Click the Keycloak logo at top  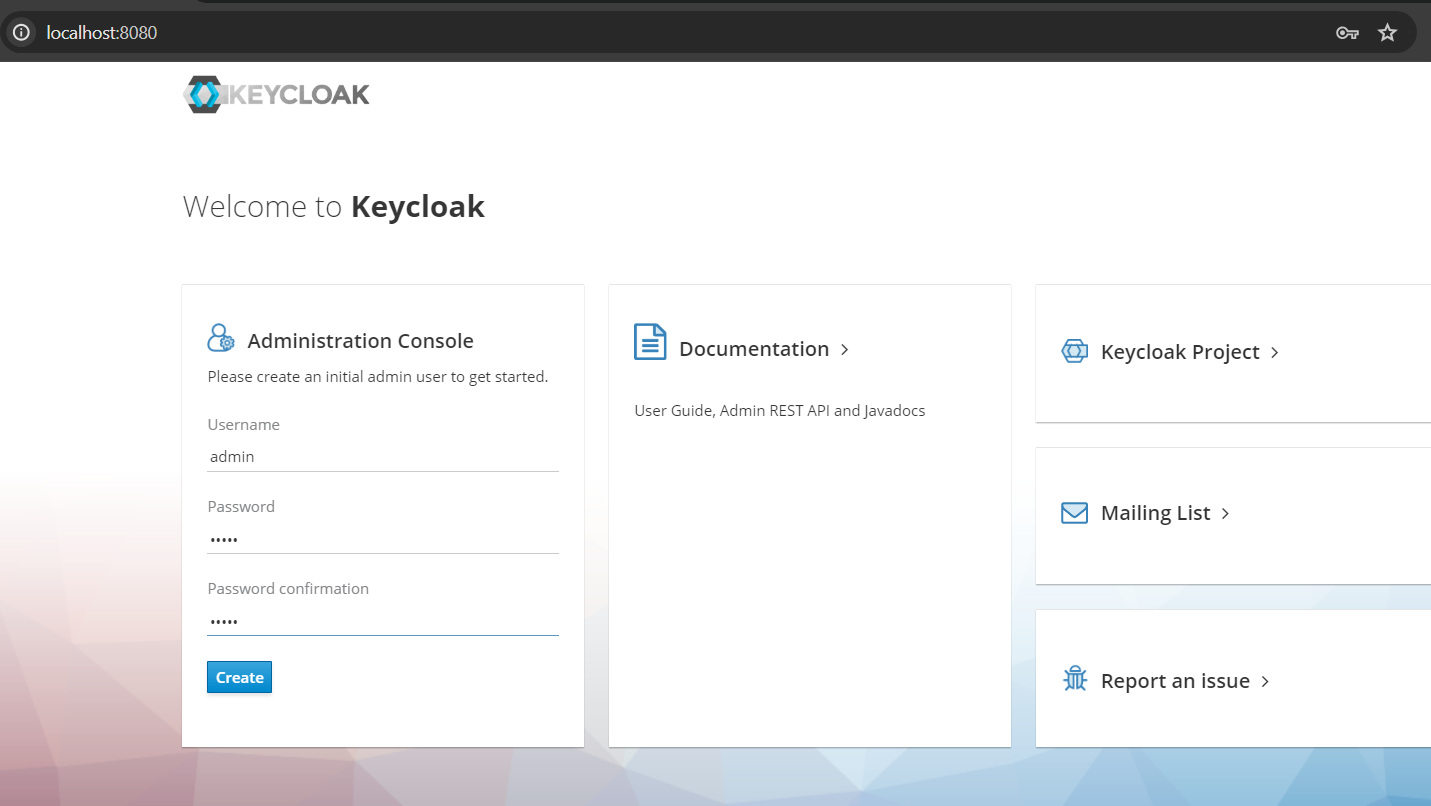[x=277, y=95]
